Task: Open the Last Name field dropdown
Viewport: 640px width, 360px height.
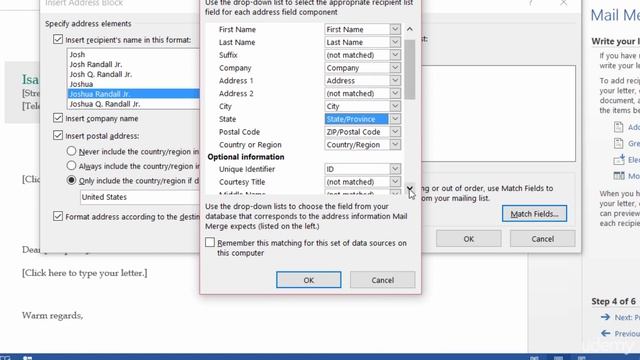Action: coord(395,42)
